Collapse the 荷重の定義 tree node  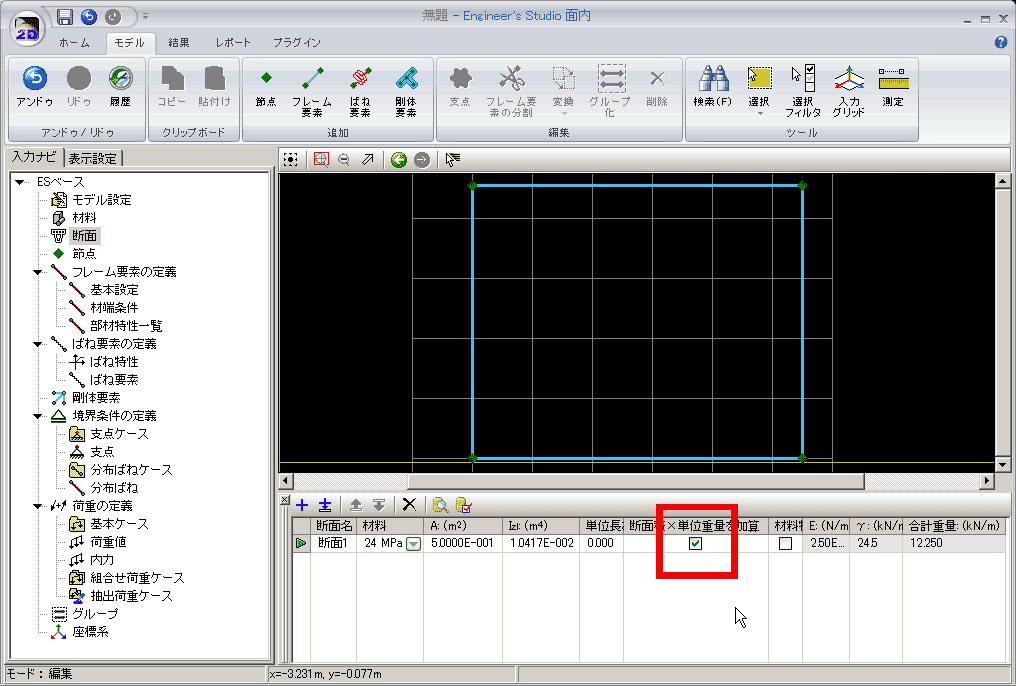point(38,506)
